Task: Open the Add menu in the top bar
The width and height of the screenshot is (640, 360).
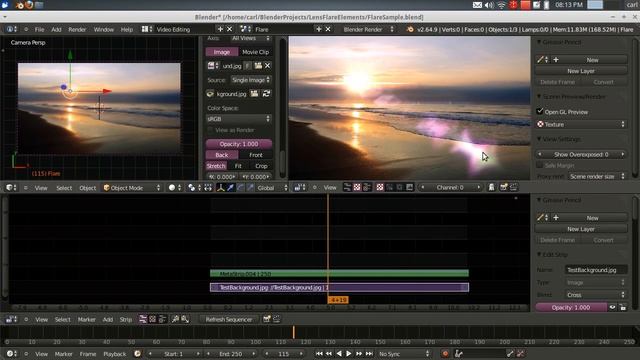Action: point(56,29)
